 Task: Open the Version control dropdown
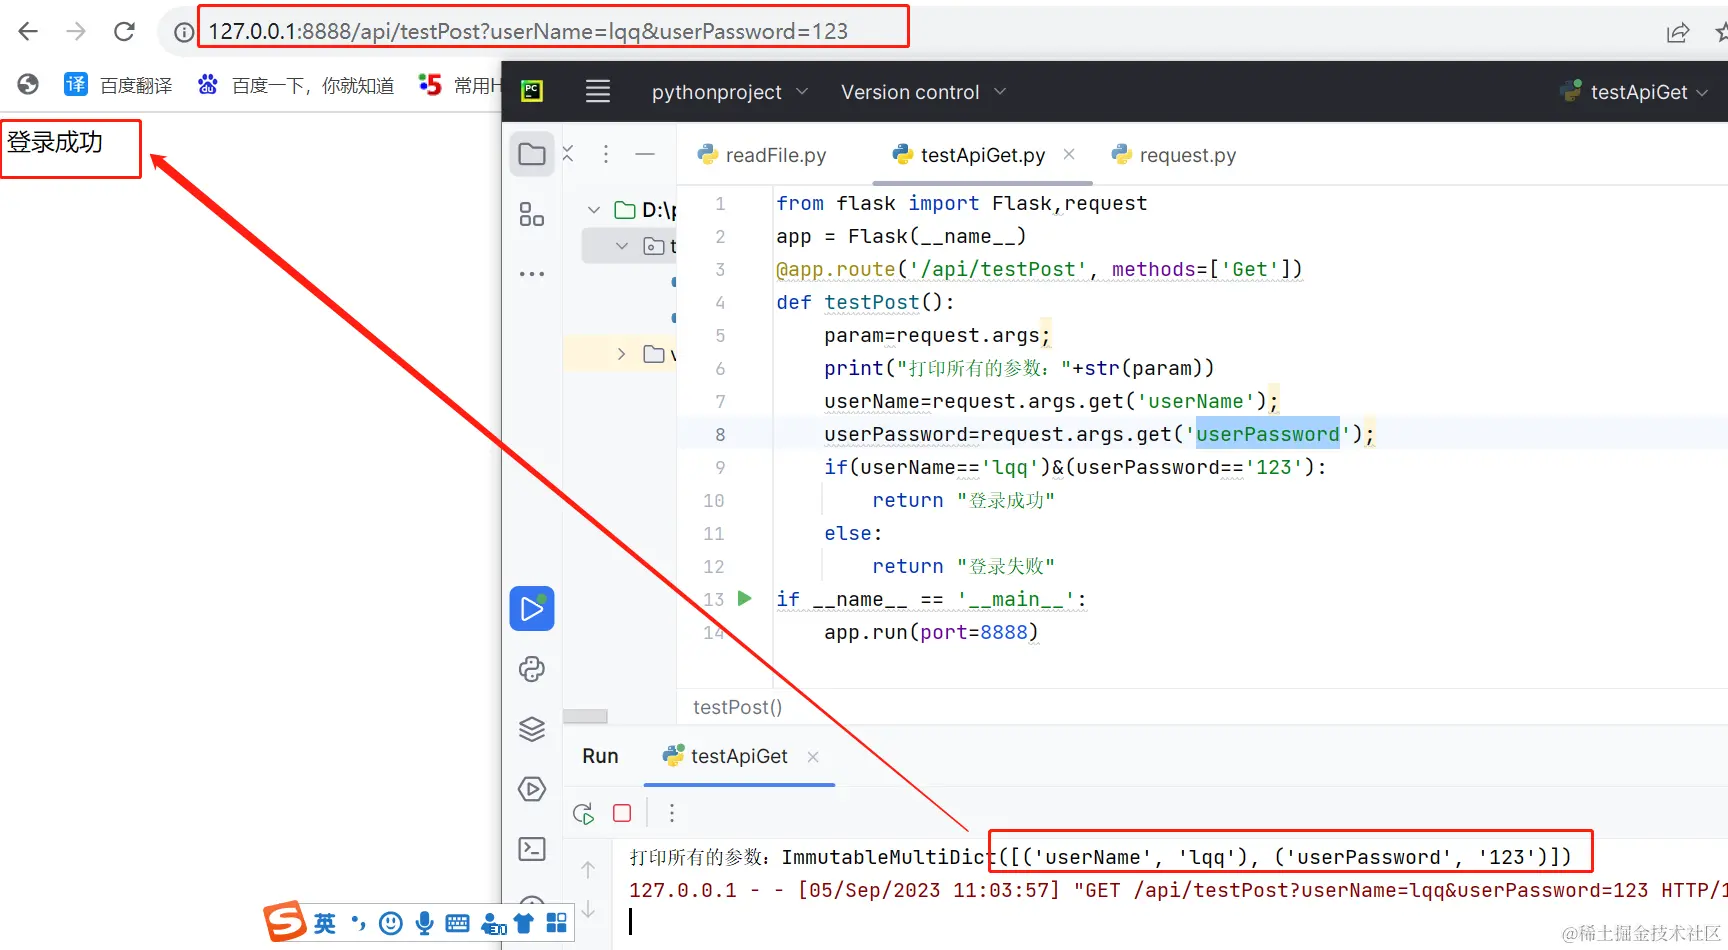tap(923, 92)
